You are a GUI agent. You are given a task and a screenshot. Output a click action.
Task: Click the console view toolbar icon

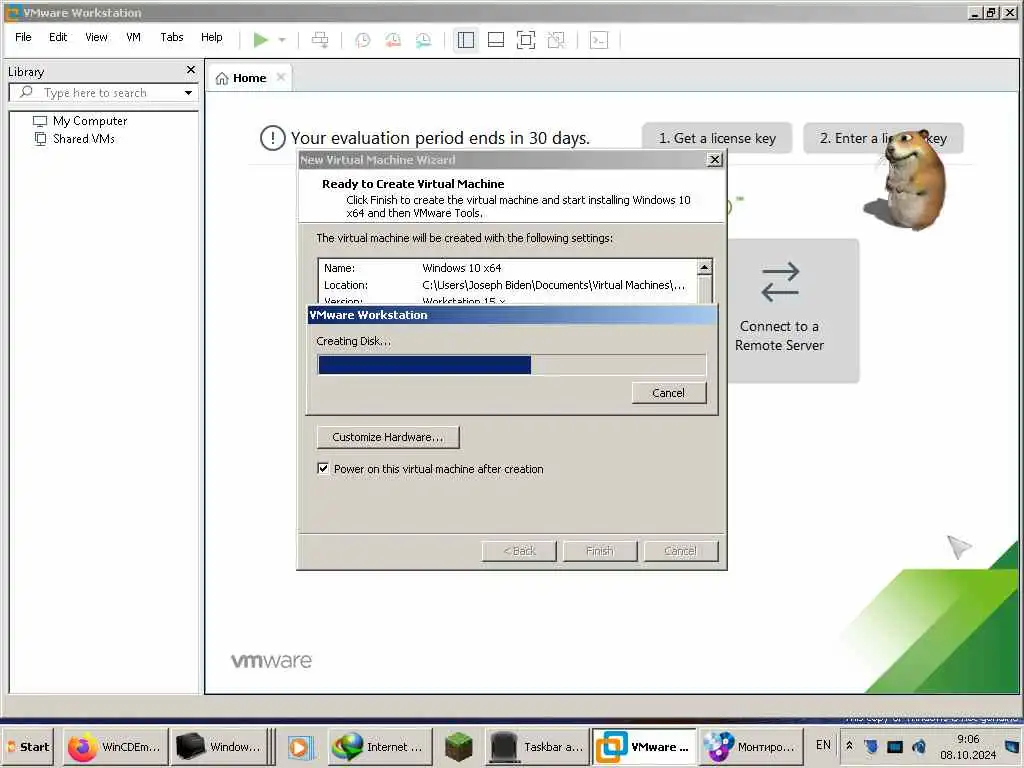pyautogui.click(x=599, y=40)
